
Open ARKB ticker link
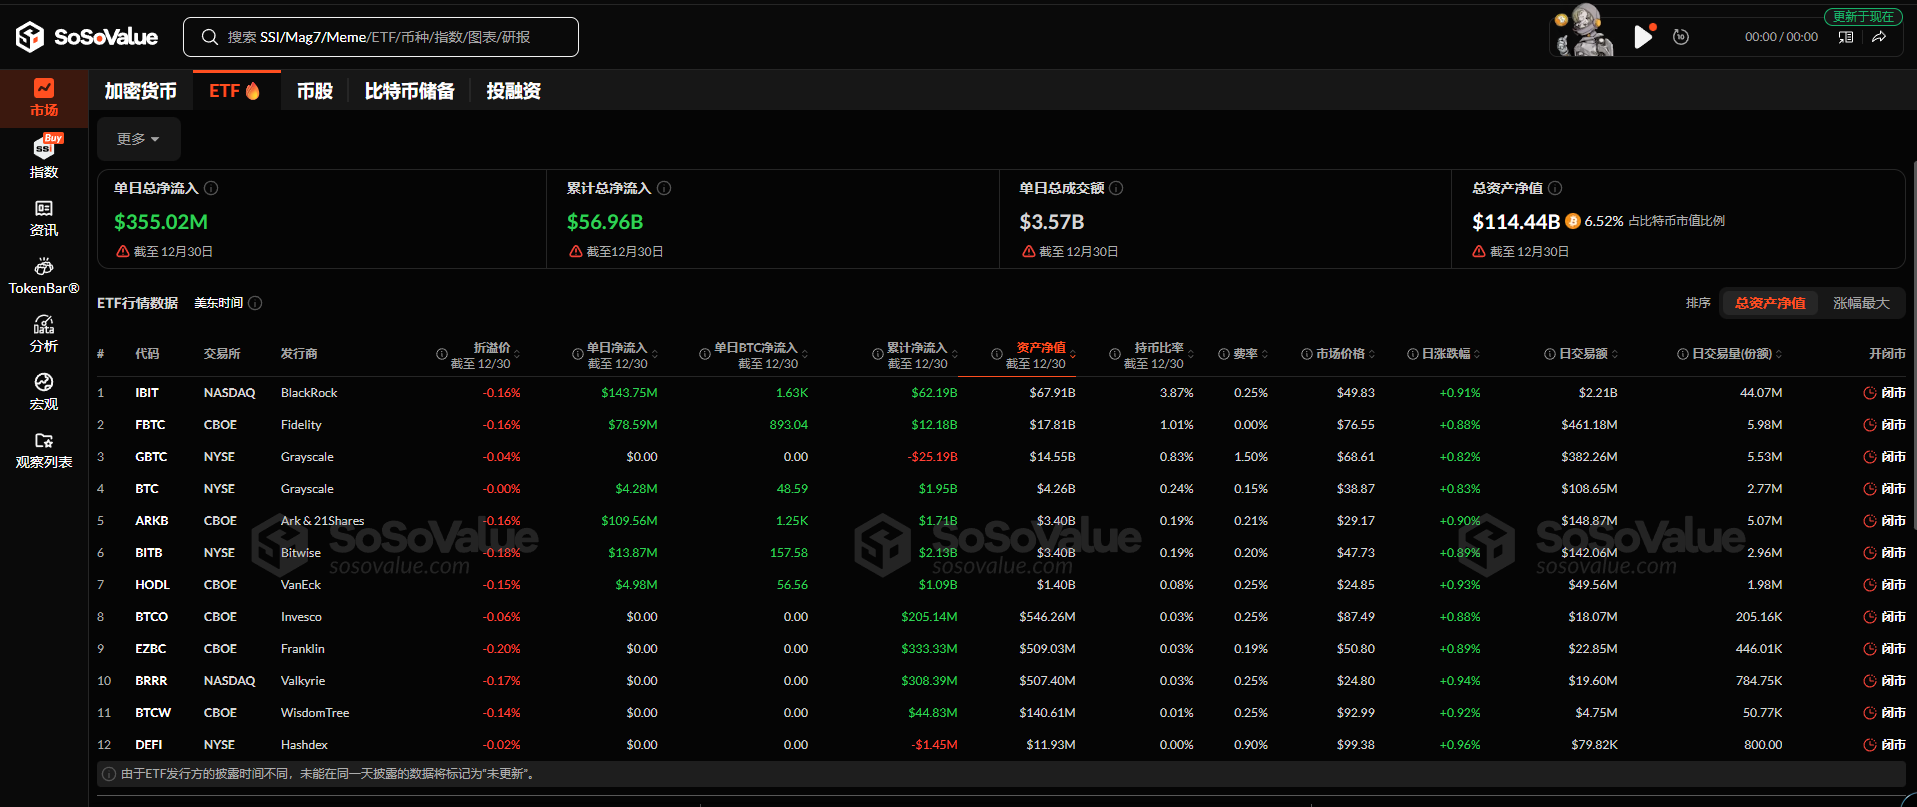click(152, 521)
